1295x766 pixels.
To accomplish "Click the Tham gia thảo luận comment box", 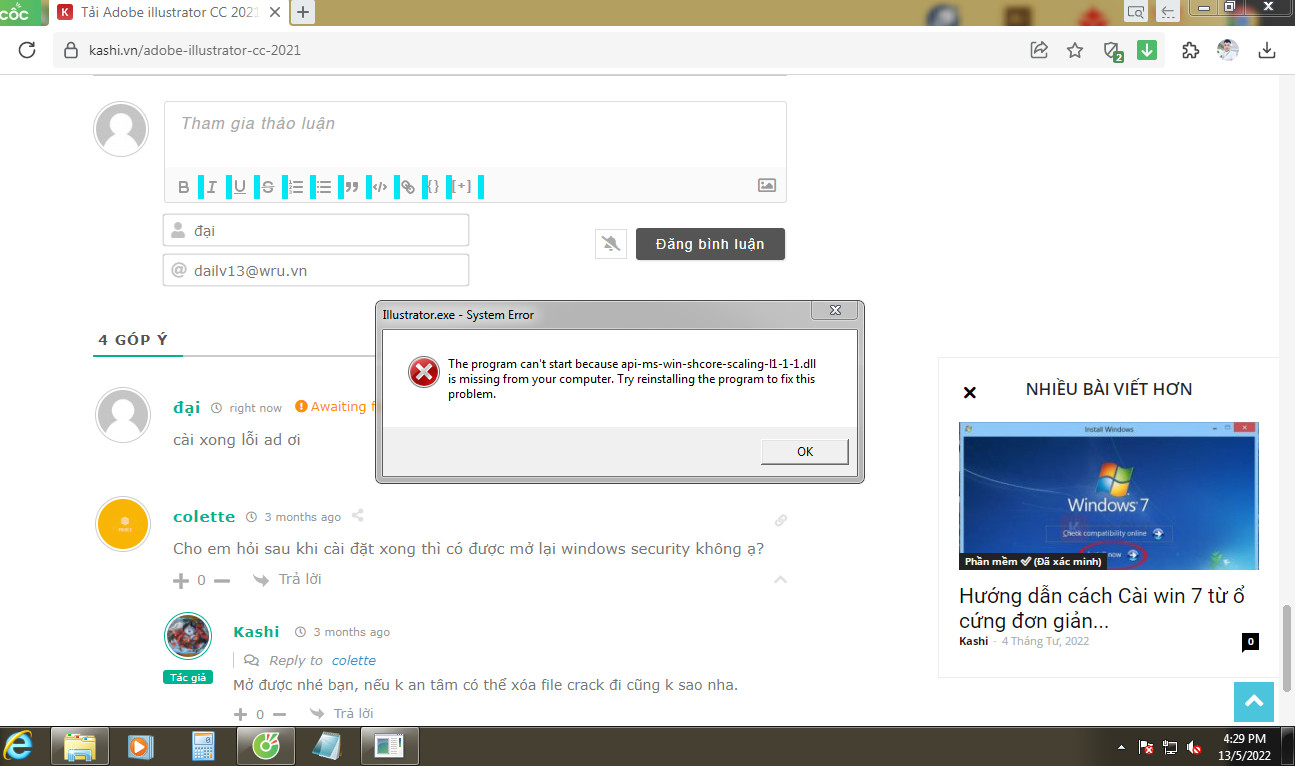I will [475, 134].
